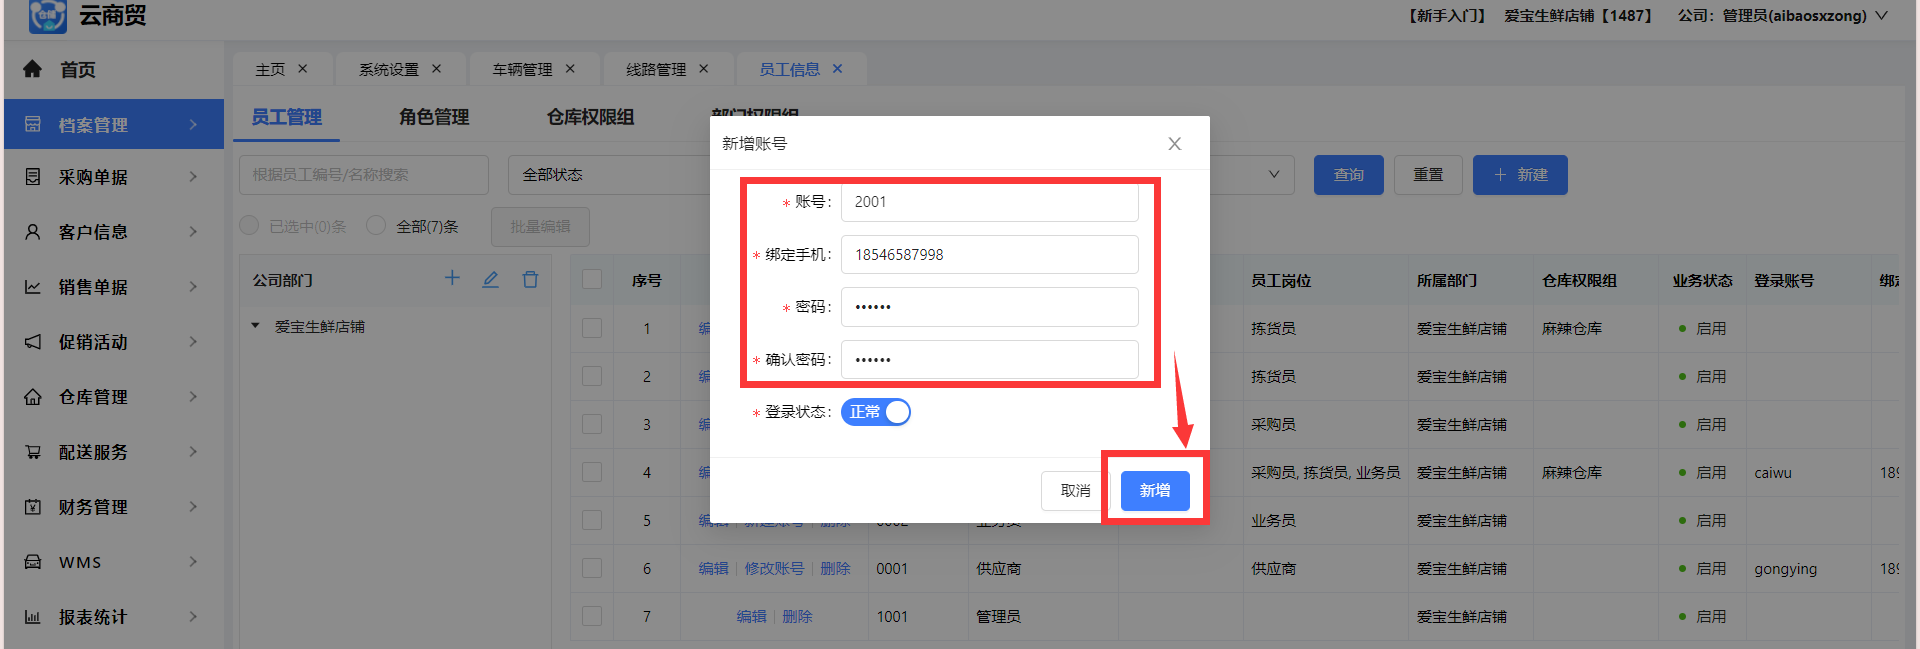Close the 新增账号 dialog with X icon

click(1174, 144)
